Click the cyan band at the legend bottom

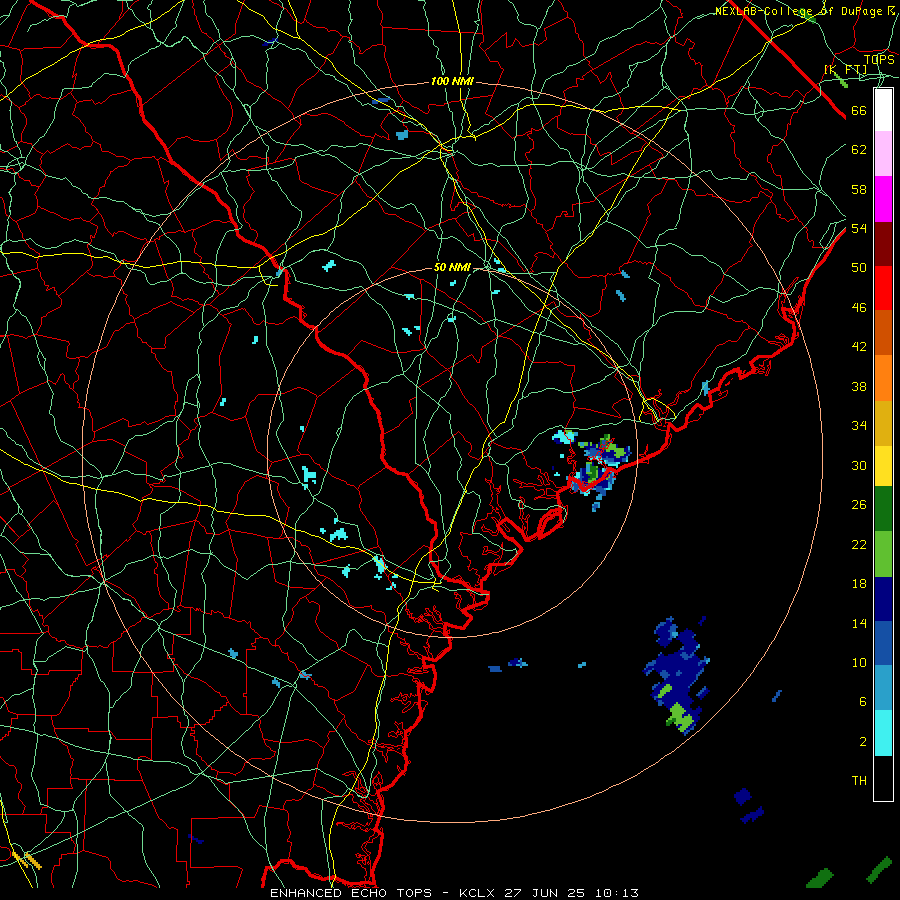883,733
